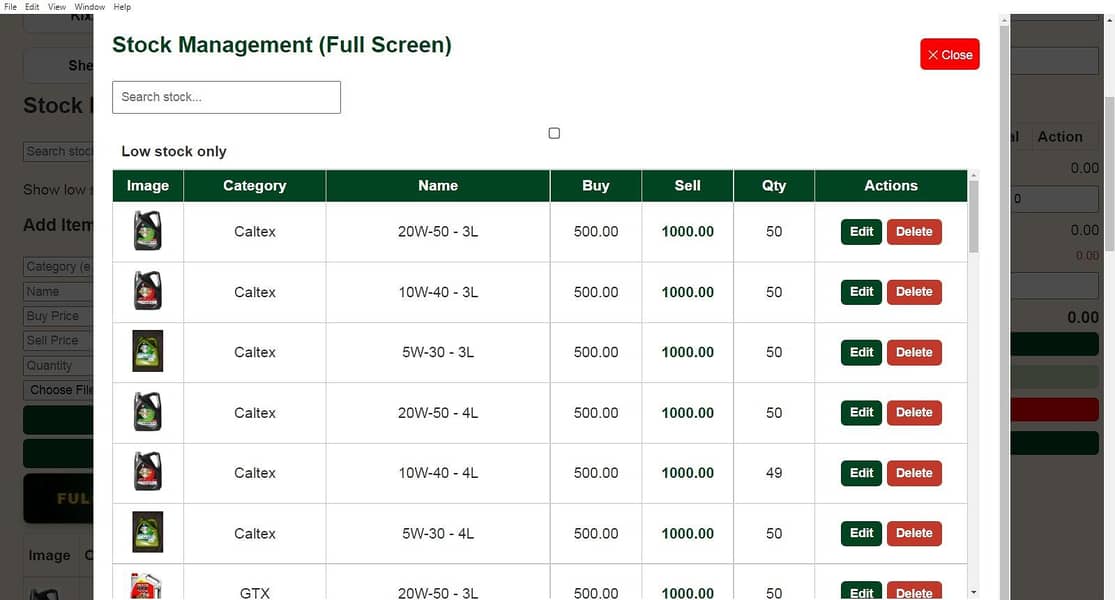Click the stock table scroll up arrow
Image resolution: width=1115 pixels, height=600 pixels.
[973, 175]
